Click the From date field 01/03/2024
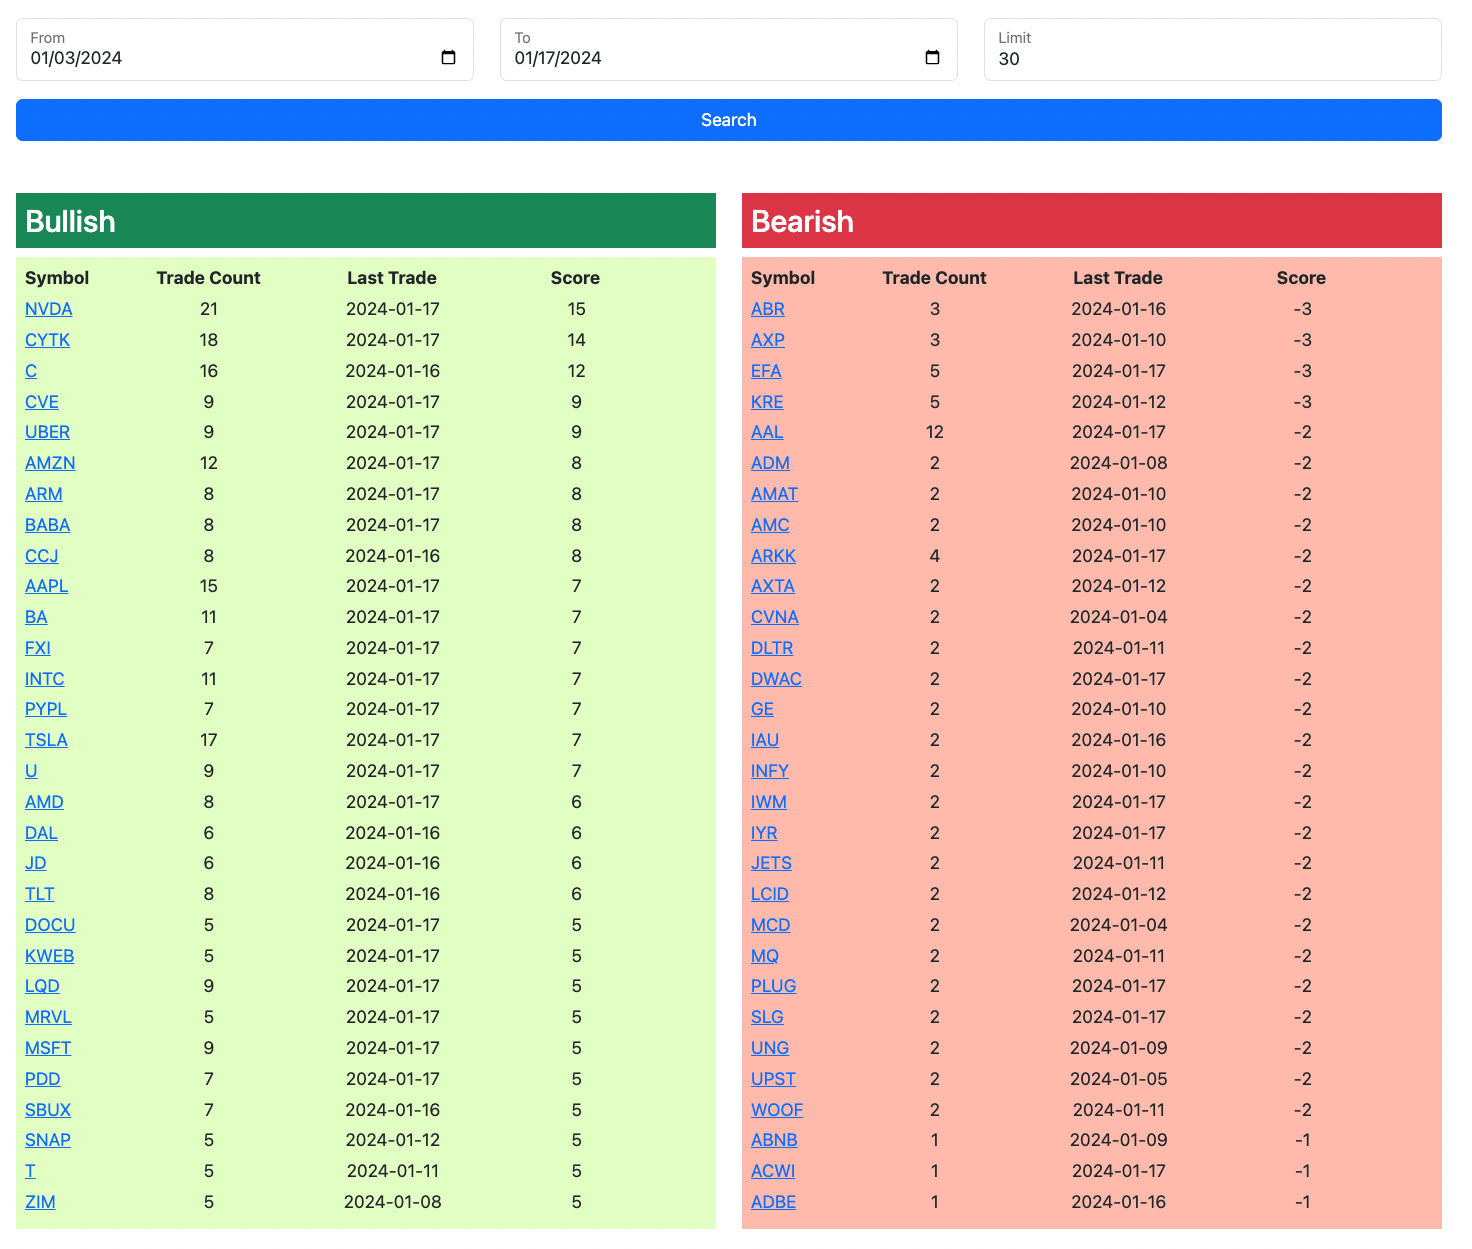 coord(245,49)
